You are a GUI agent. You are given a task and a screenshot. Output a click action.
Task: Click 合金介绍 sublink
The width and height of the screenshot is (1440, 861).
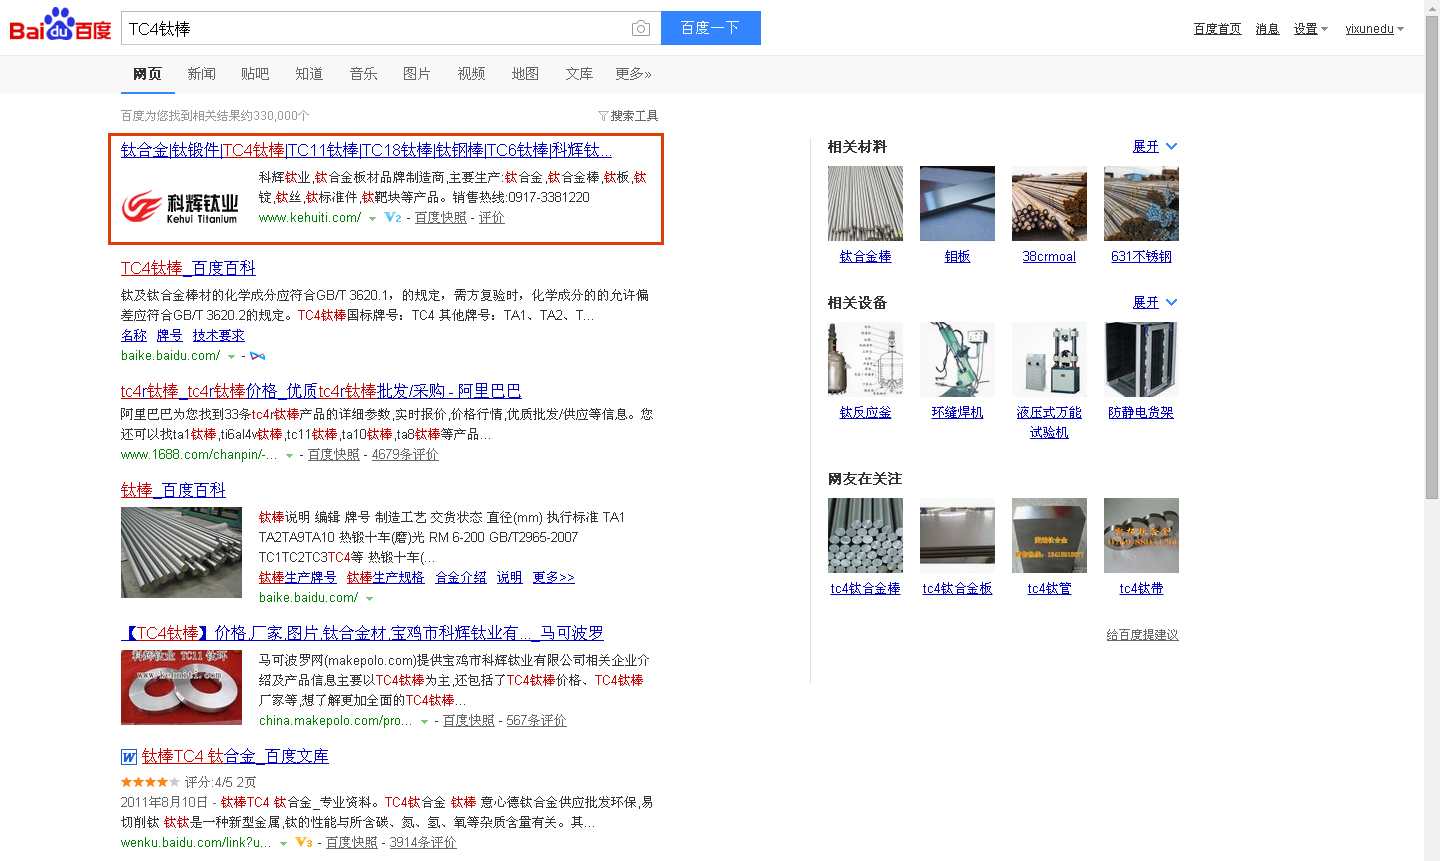461,578
